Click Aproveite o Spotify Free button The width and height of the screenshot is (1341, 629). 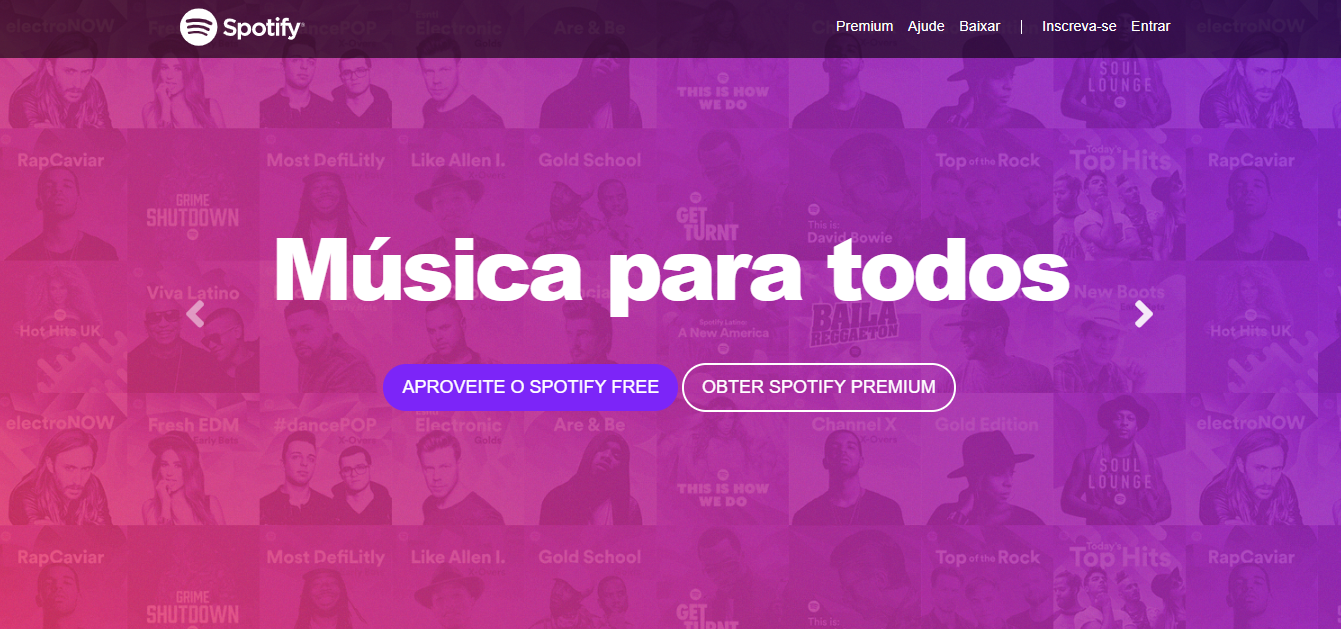[530, 387]
